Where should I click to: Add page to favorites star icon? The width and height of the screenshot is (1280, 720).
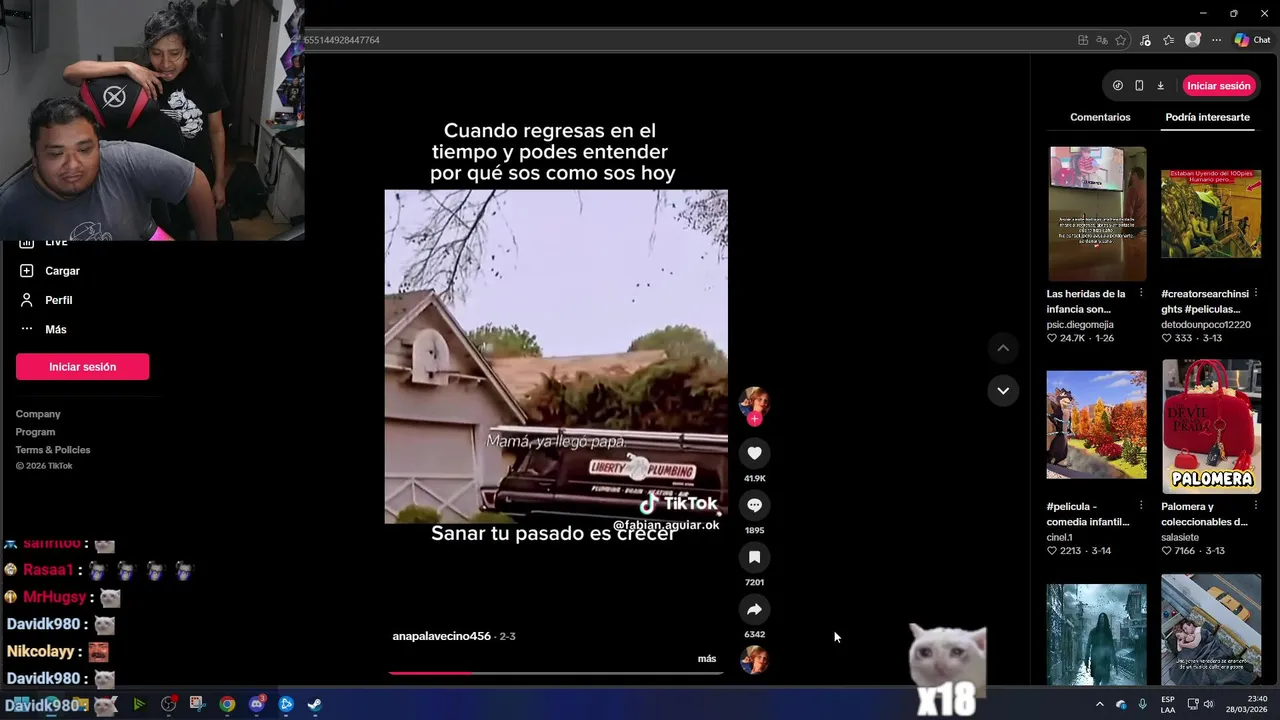[x=1121, y=40]
